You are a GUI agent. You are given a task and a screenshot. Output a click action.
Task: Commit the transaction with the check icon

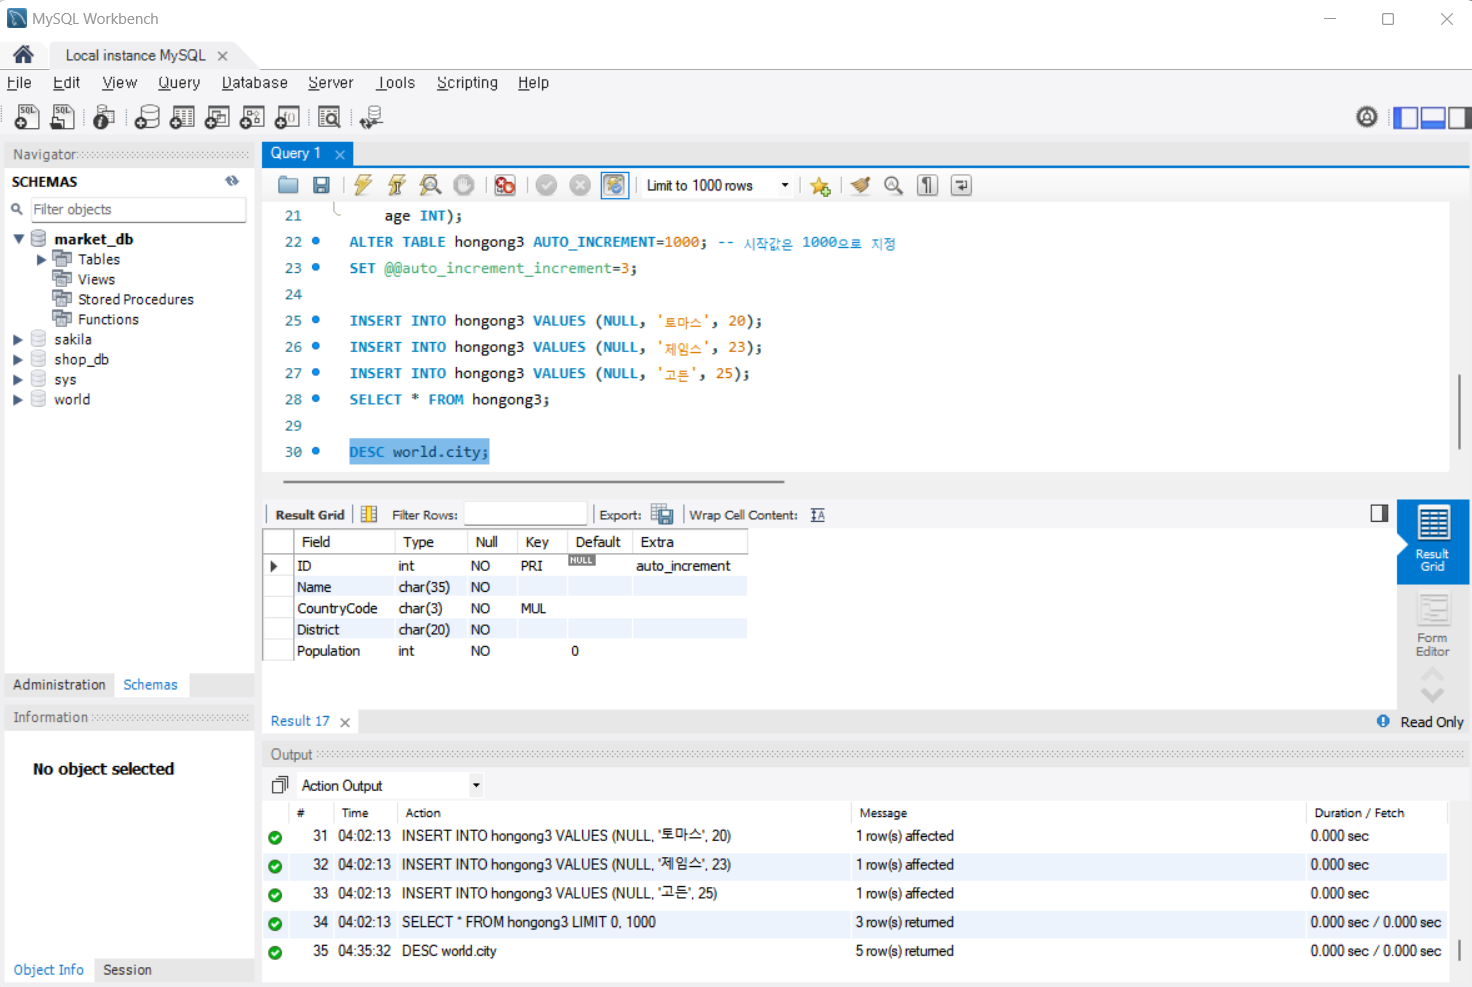[546, 185]
